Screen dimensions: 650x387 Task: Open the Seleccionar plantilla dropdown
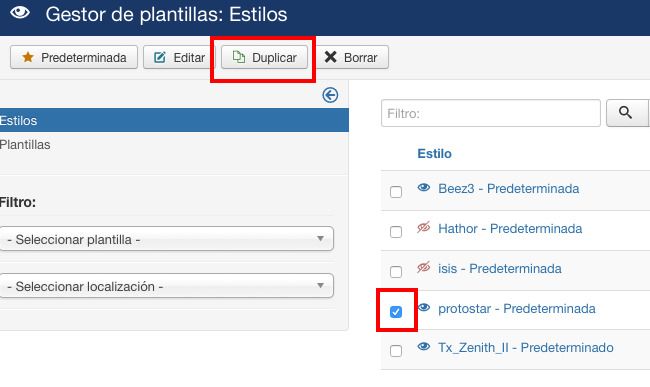tap(166, 239)
